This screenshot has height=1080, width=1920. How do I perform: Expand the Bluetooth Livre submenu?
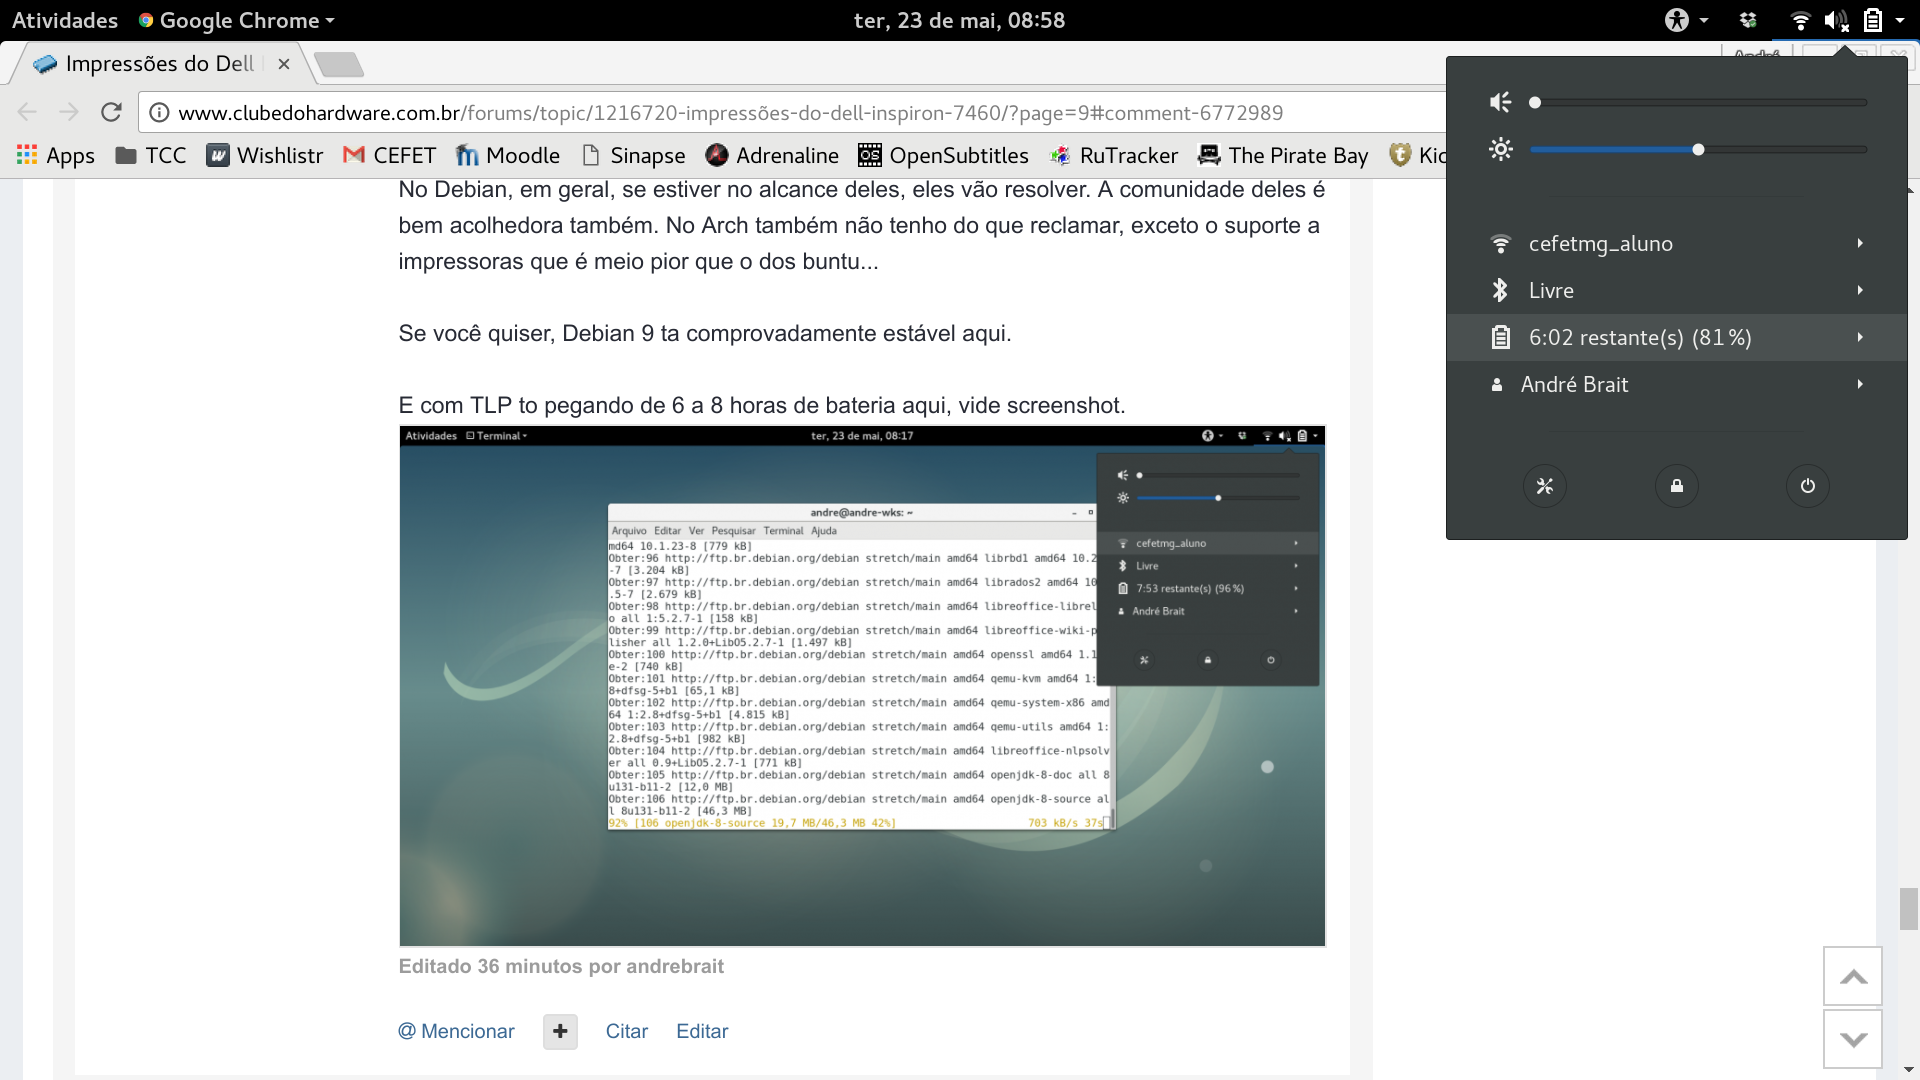pos(1677,290)
